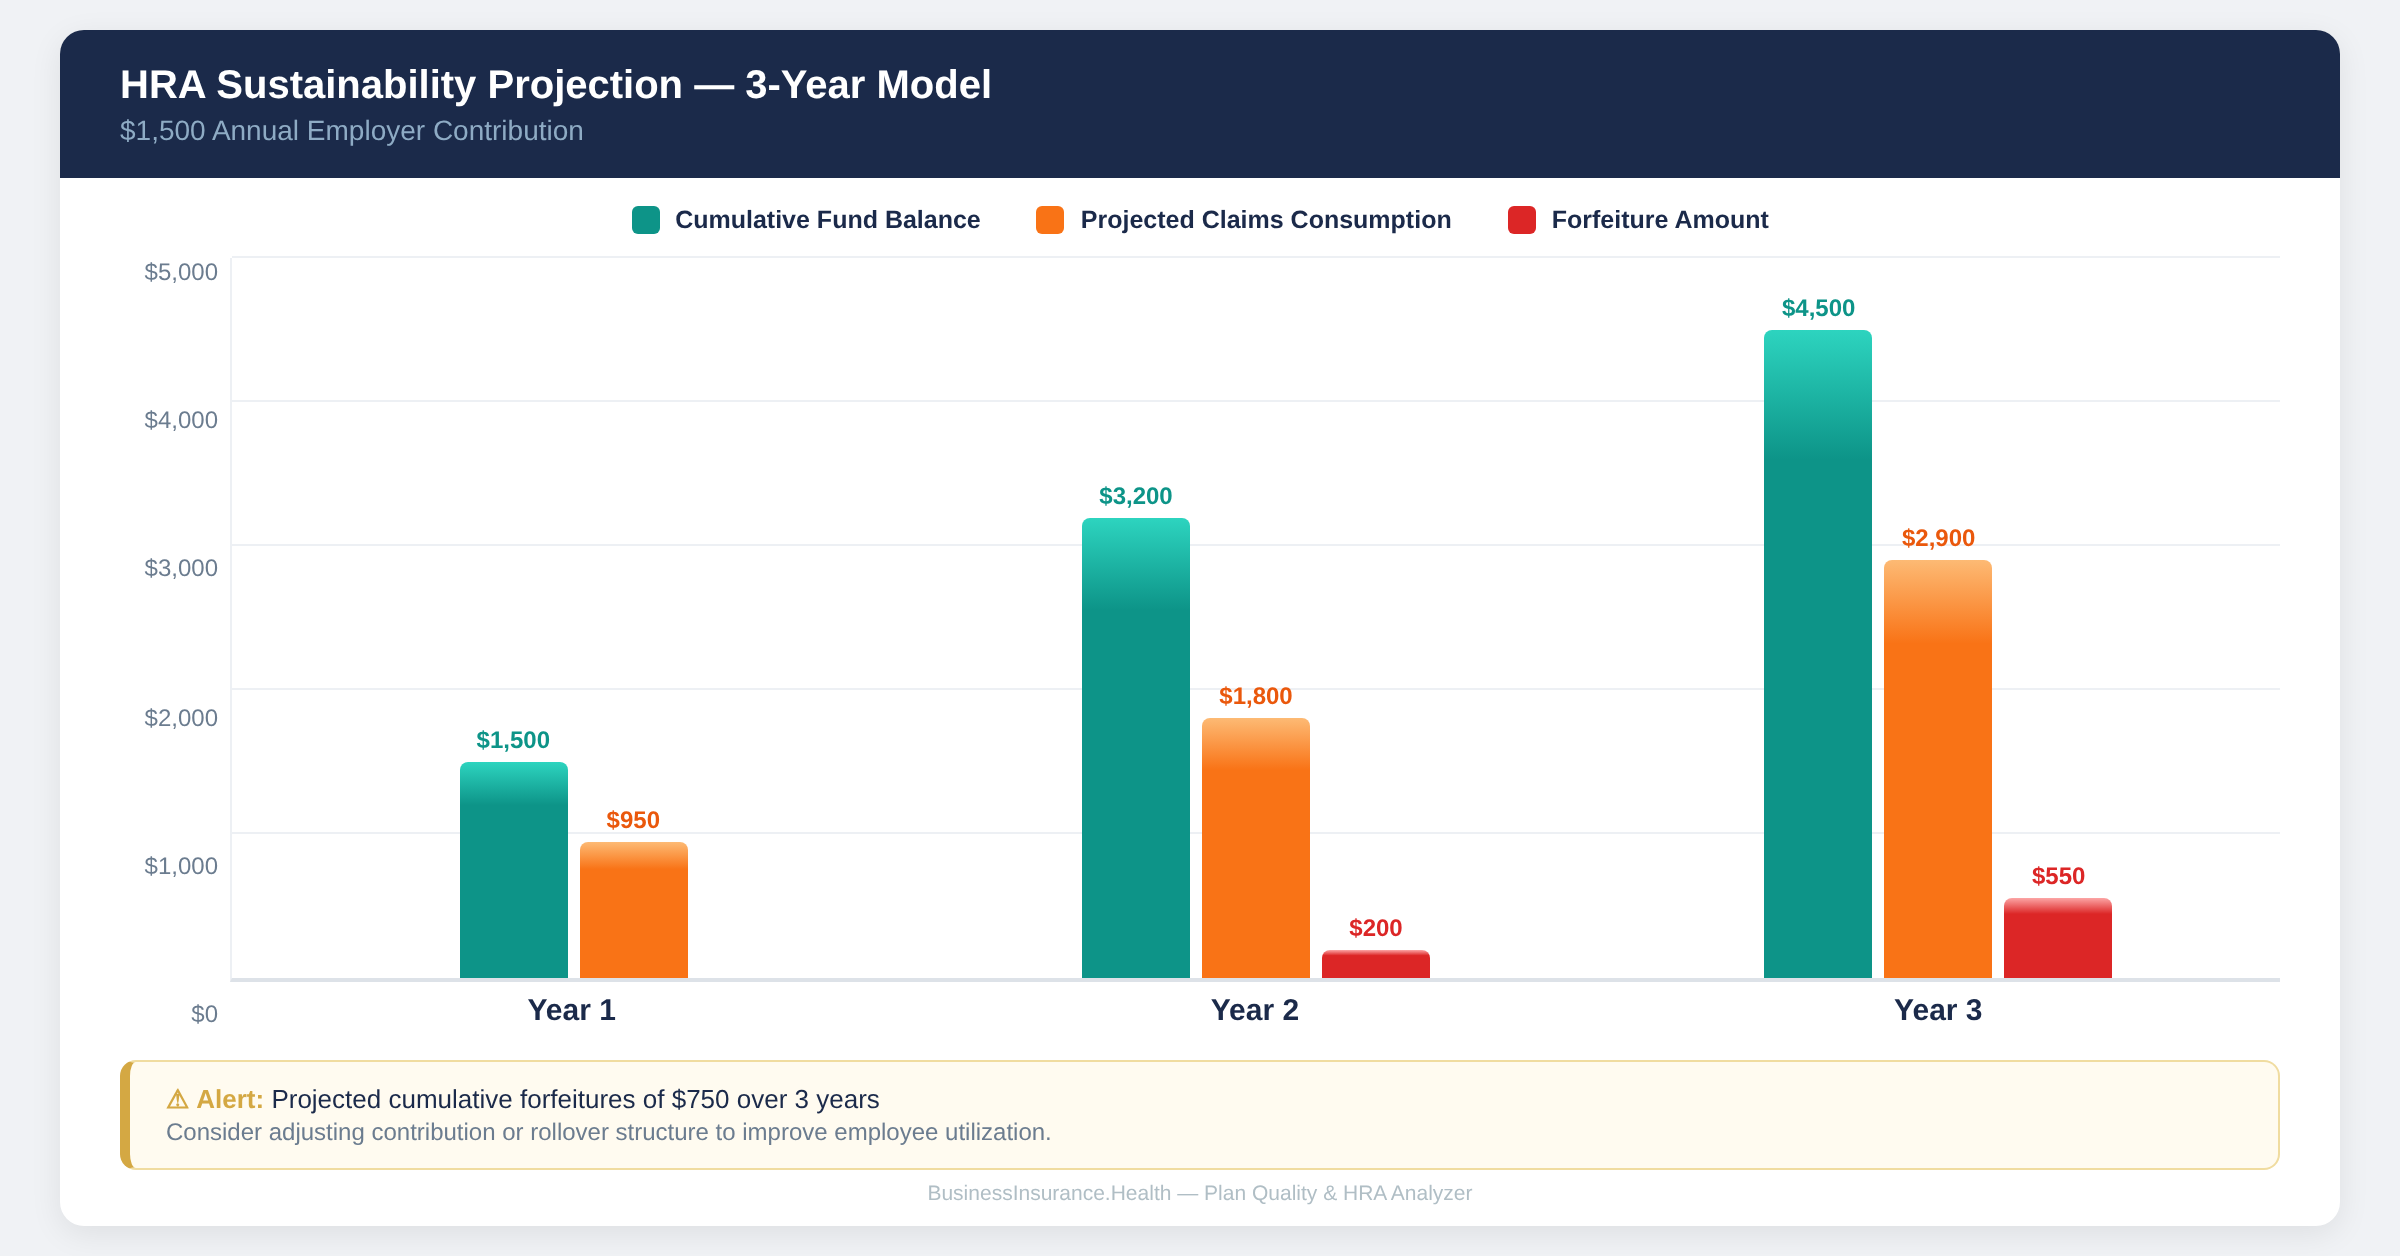
Task: Click the teal Cumulative Fund Balance legend swatch
Action: pos(646,220)
